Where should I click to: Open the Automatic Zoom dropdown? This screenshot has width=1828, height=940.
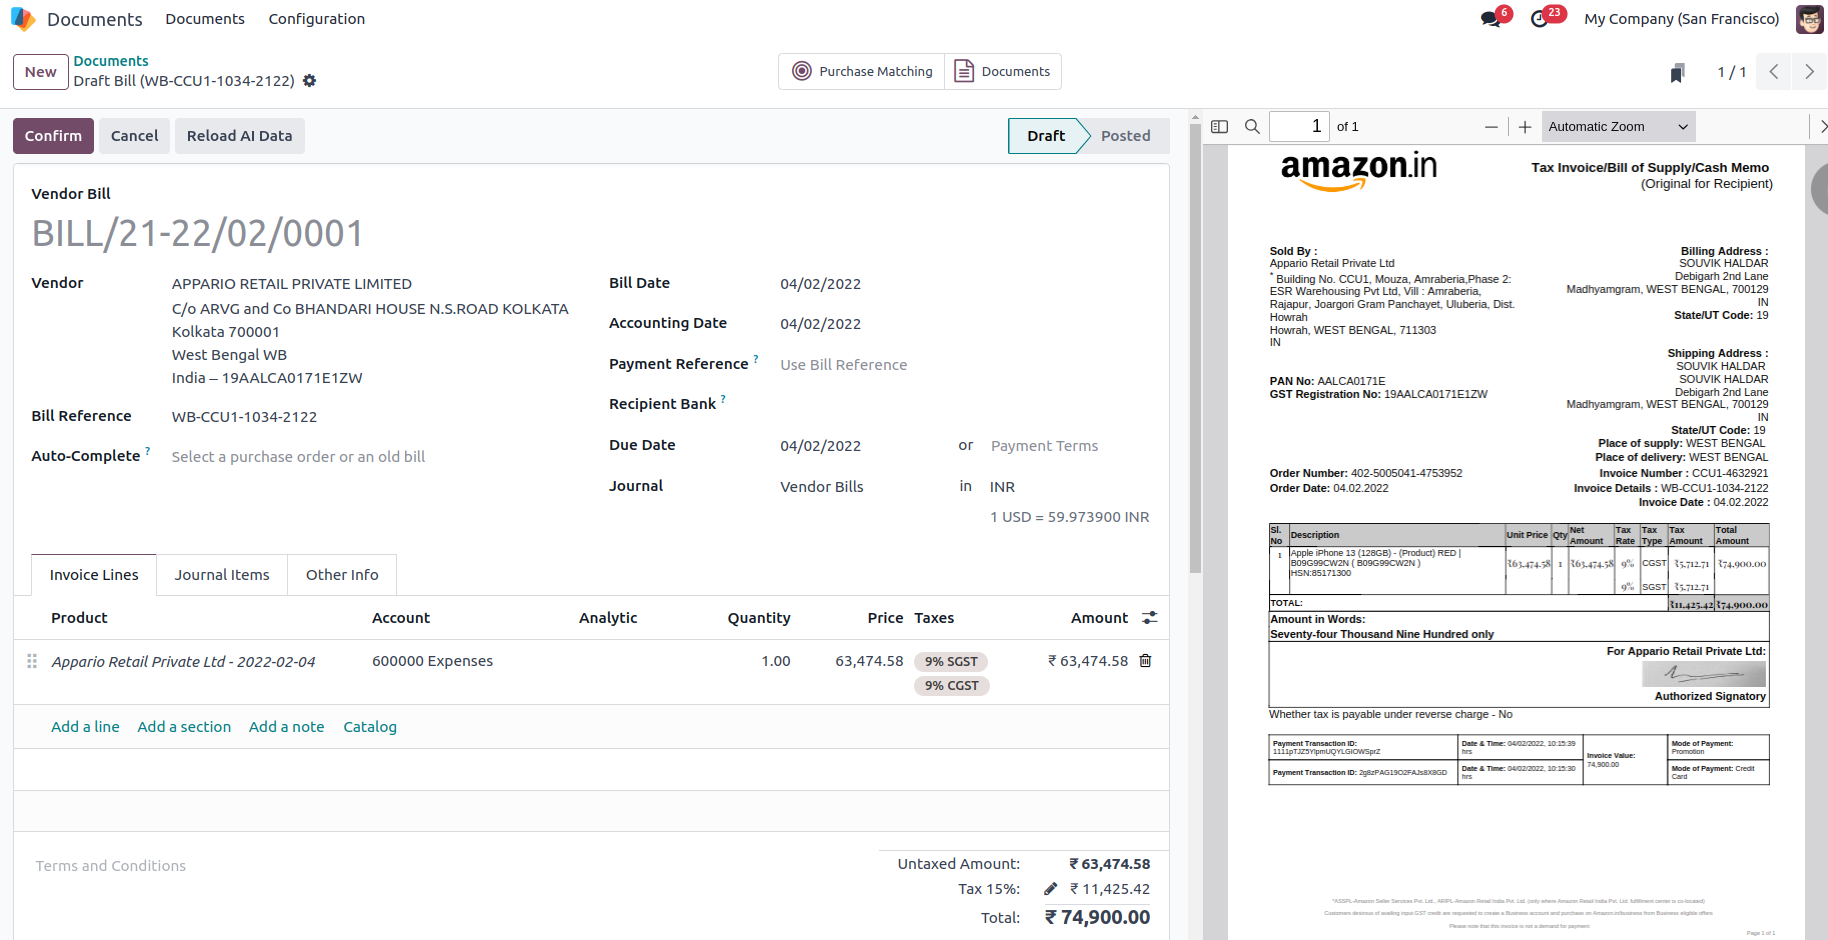[x=1618, y=127]
